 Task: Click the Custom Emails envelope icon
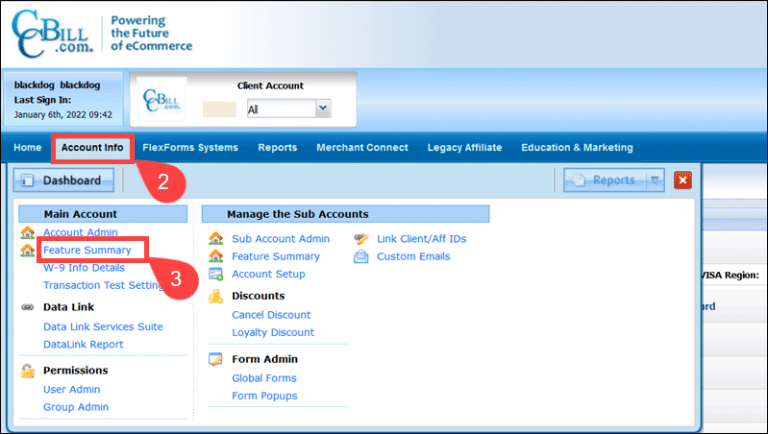360,257
